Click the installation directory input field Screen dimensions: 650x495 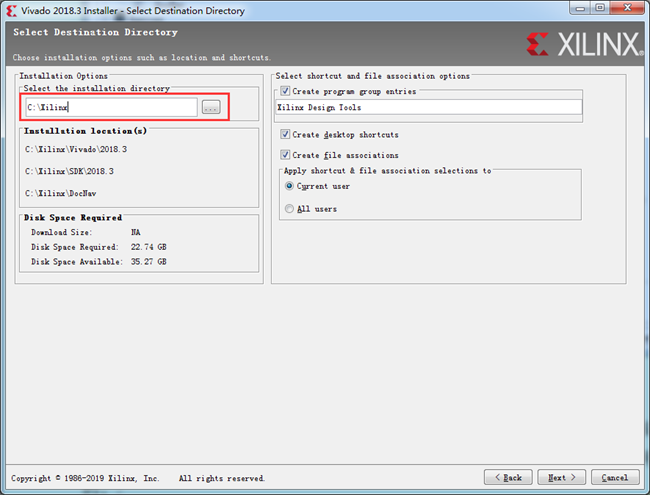[x=111, y=107]
